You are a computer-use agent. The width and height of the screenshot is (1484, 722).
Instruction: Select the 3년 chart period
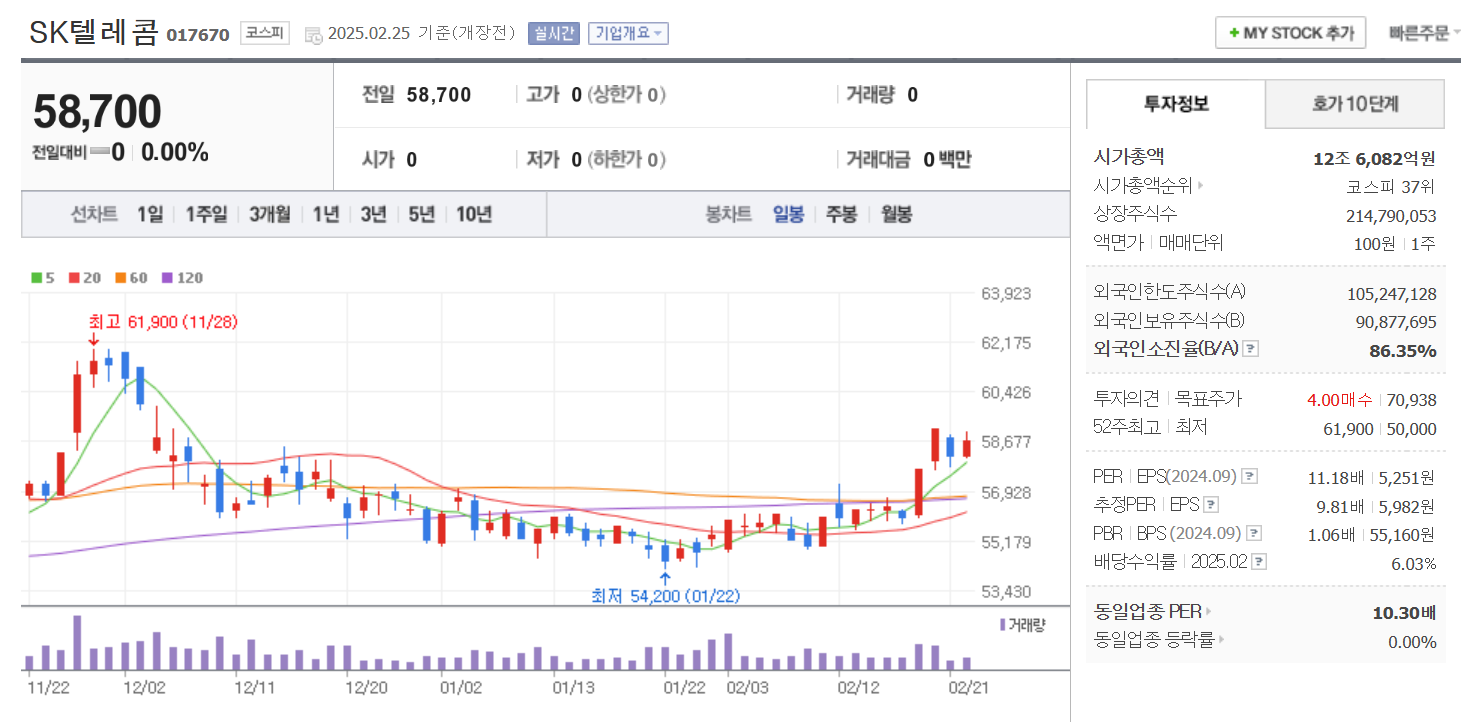[x=373, y=214]
